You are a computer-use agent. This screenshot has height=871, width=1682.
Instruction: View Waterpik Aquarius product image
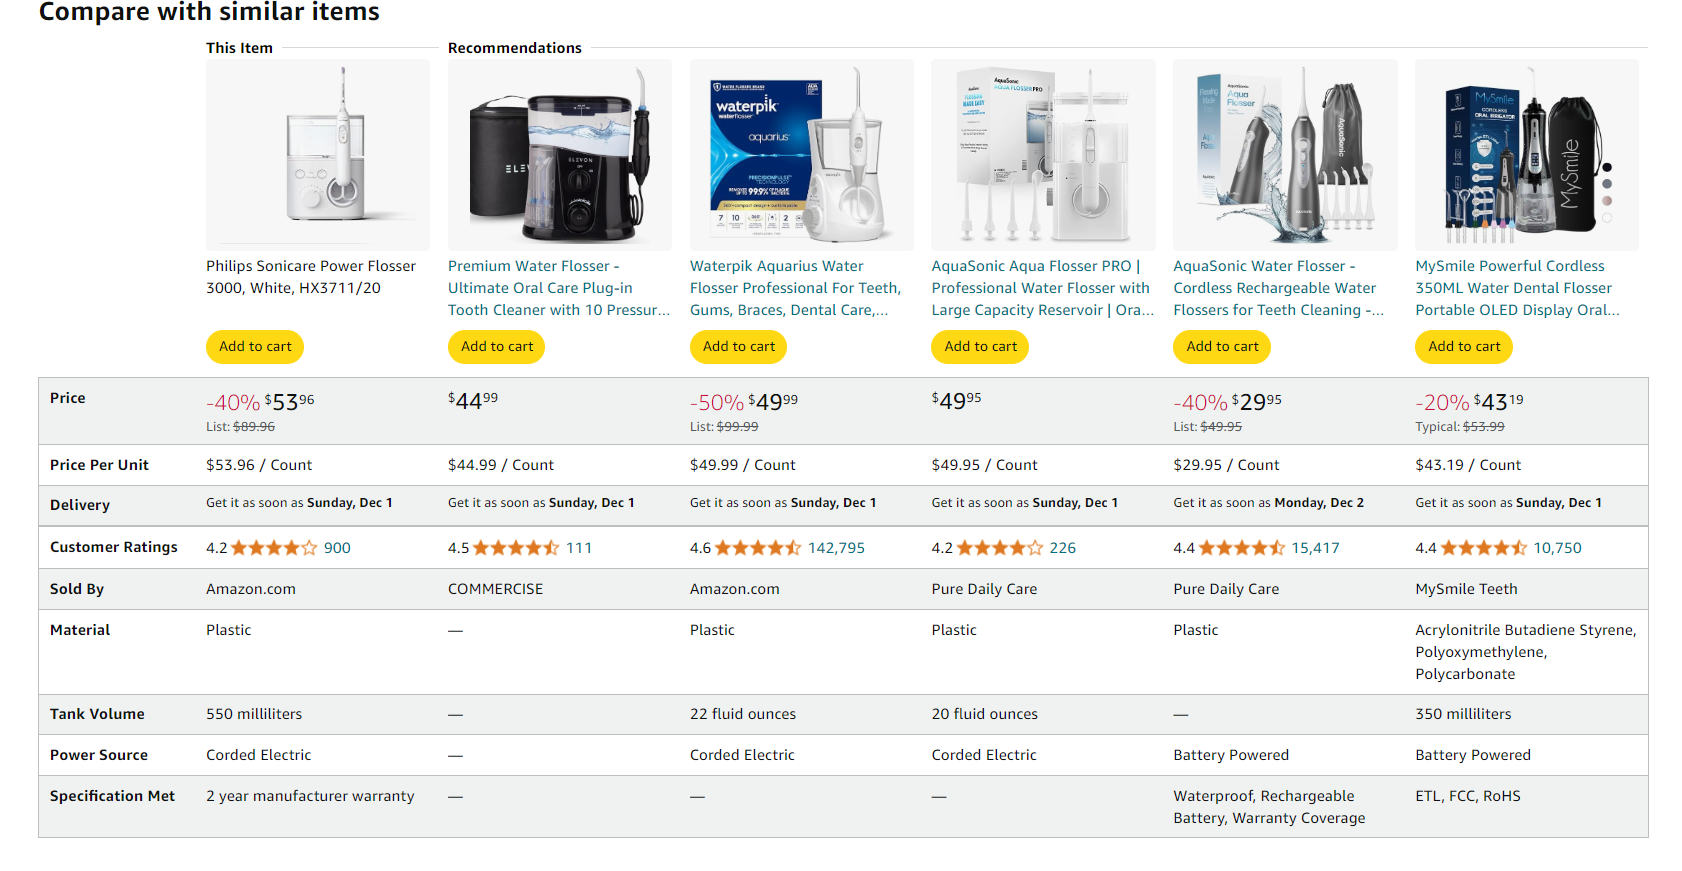pos(802,155)
